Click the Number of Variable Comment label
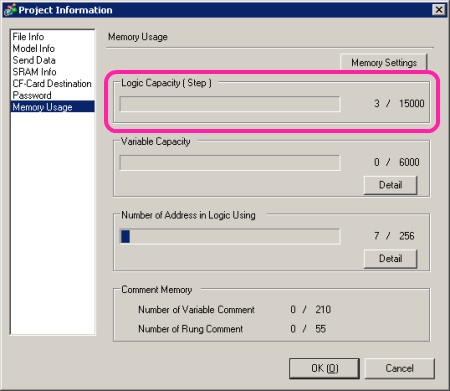The image size is (450, 391). (196, 310)
